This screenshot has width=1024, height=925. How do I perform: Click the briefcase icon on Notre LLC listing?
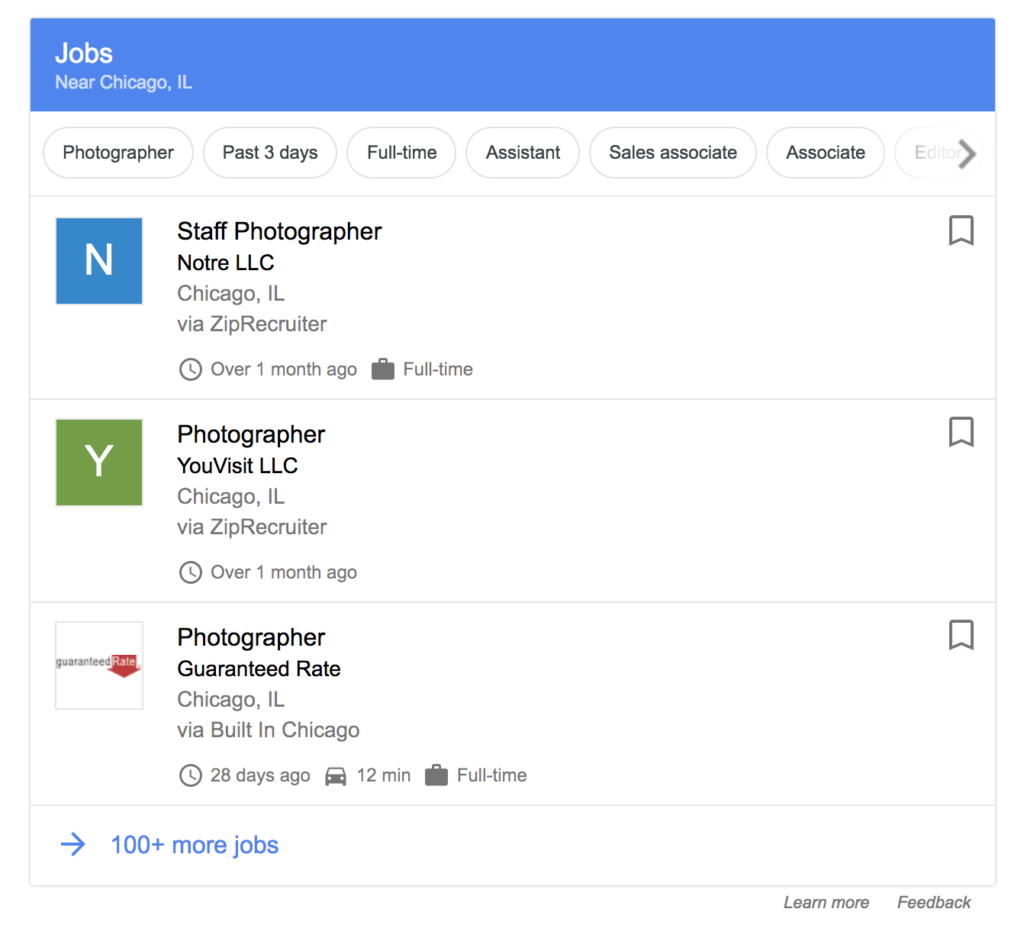click(382, 370)
